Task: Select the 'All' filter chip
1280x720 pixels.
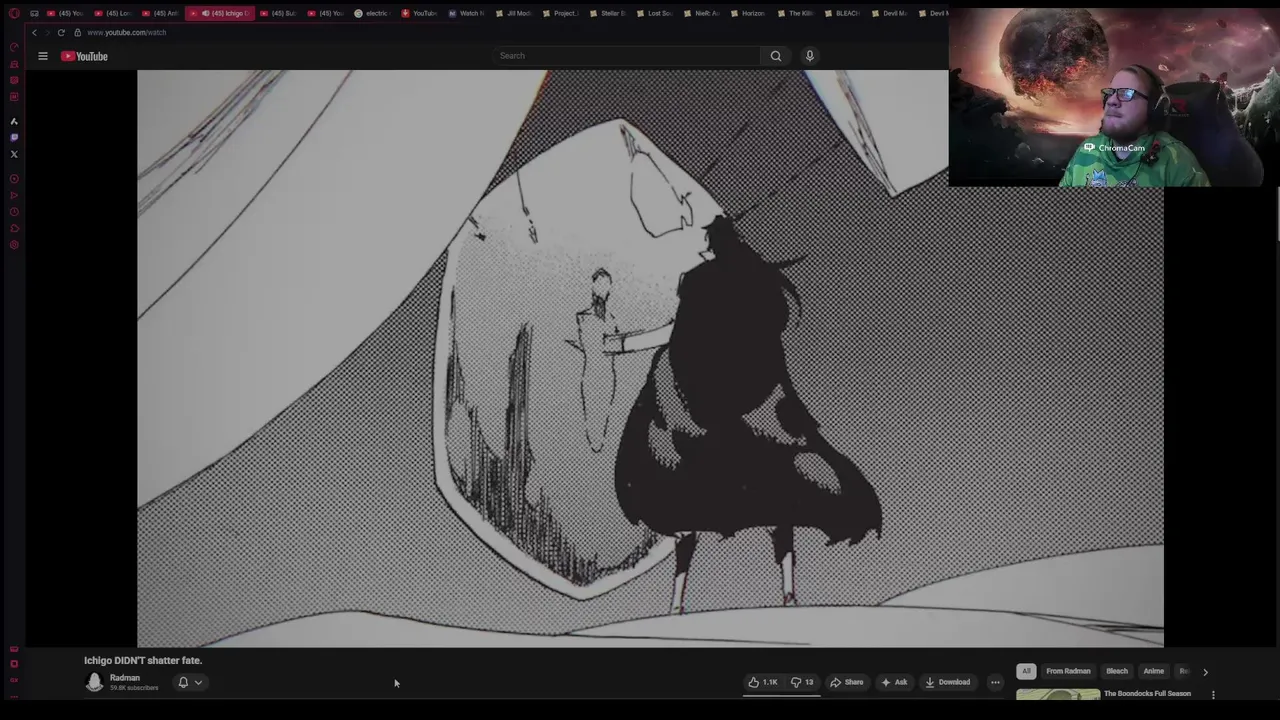Action: [1026, 671]
